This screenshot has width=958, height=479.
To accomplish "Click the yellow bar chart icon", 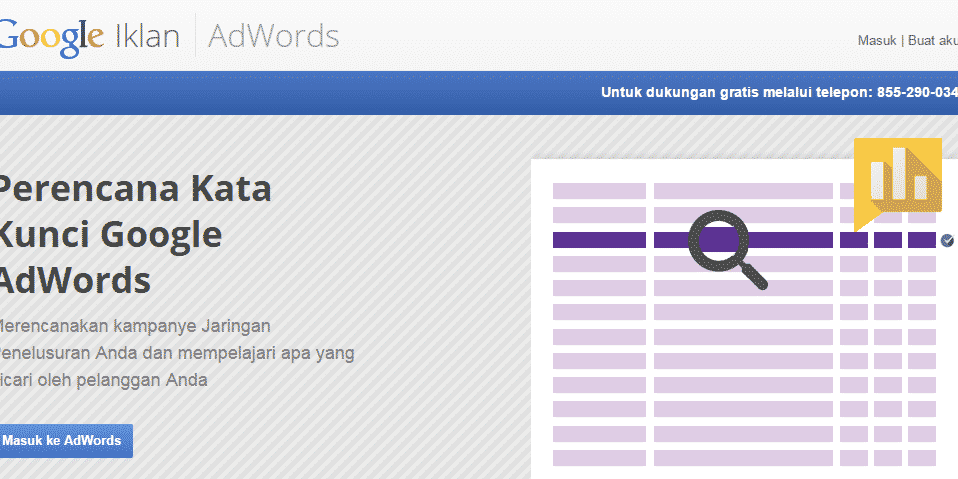I will [x=898, y=184].
